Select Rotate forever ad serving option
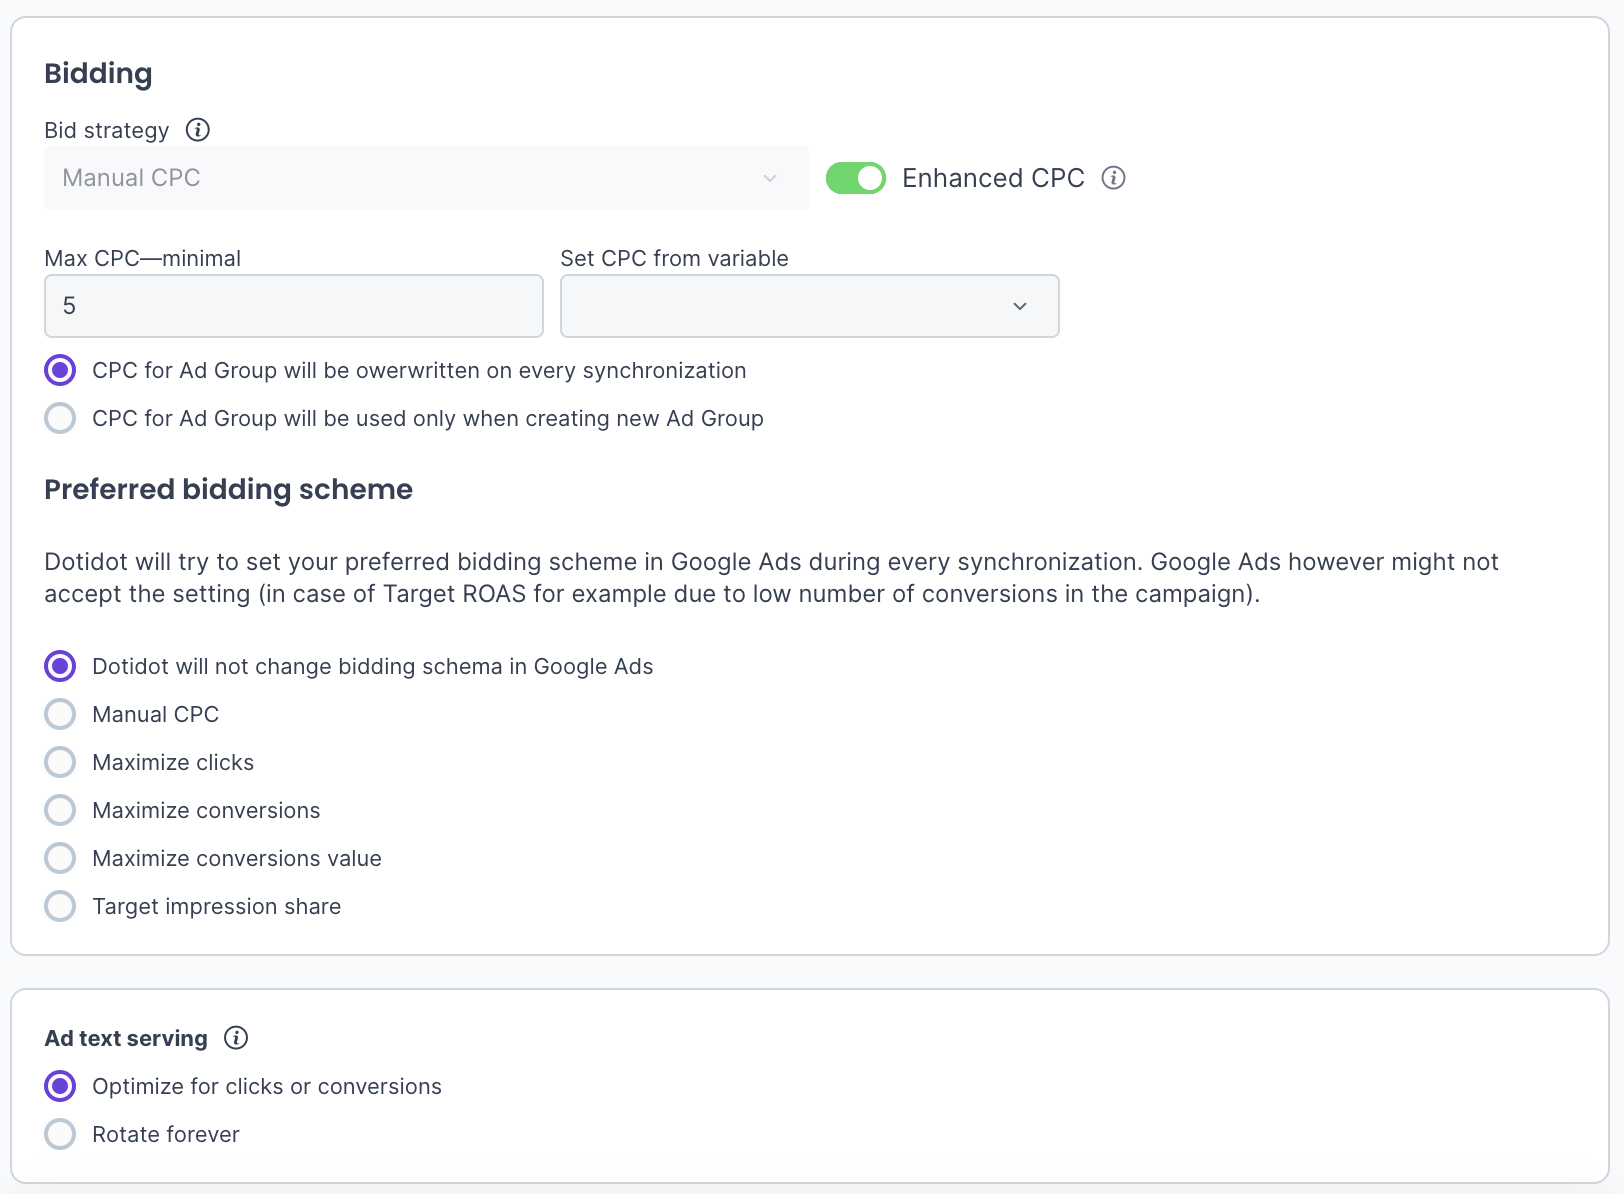This screenshot has width=1624, height=1194. pyautogui.click(x=60, y=1134)
